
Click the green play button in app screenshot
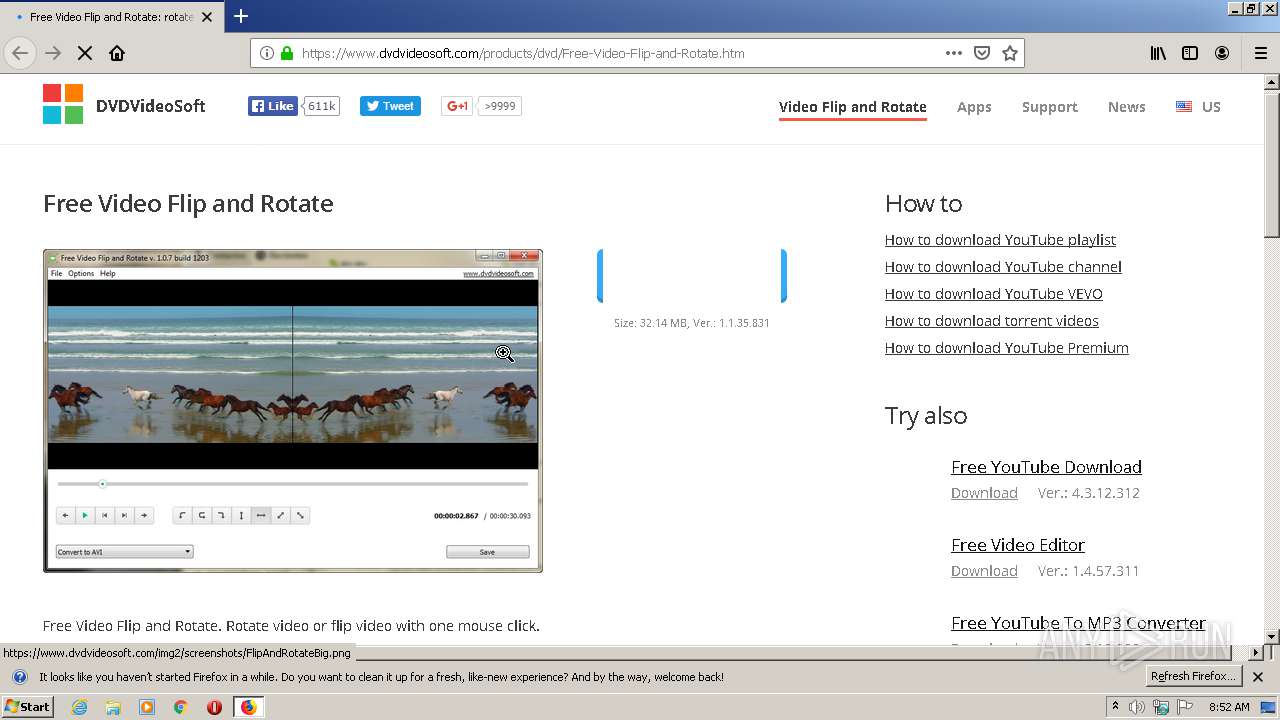[85, 515]
